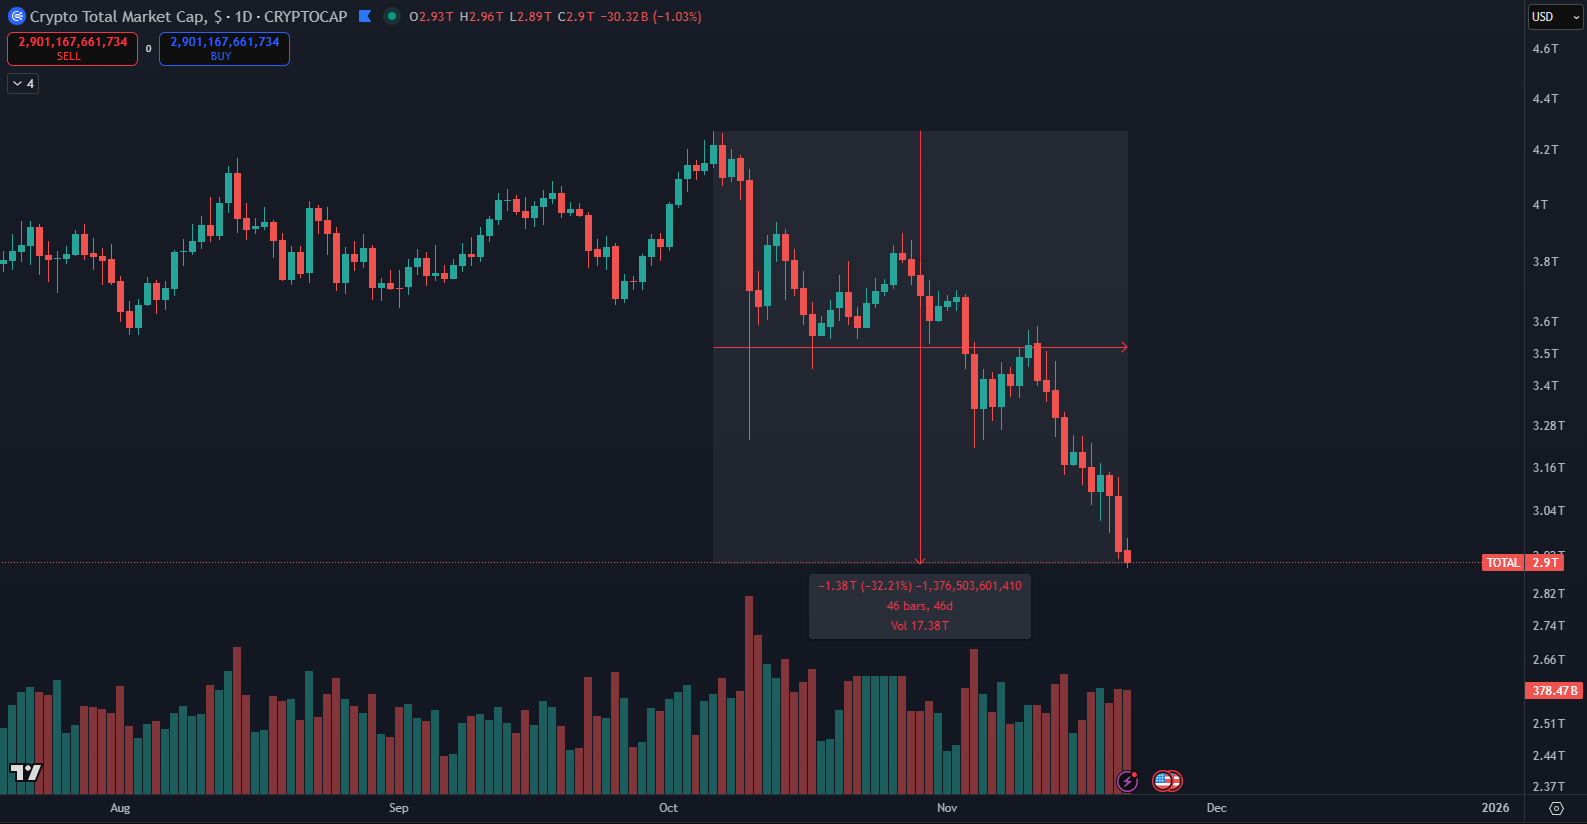
Task: Click the 2026 label on the time axis
Action: tap(1495, 808)
